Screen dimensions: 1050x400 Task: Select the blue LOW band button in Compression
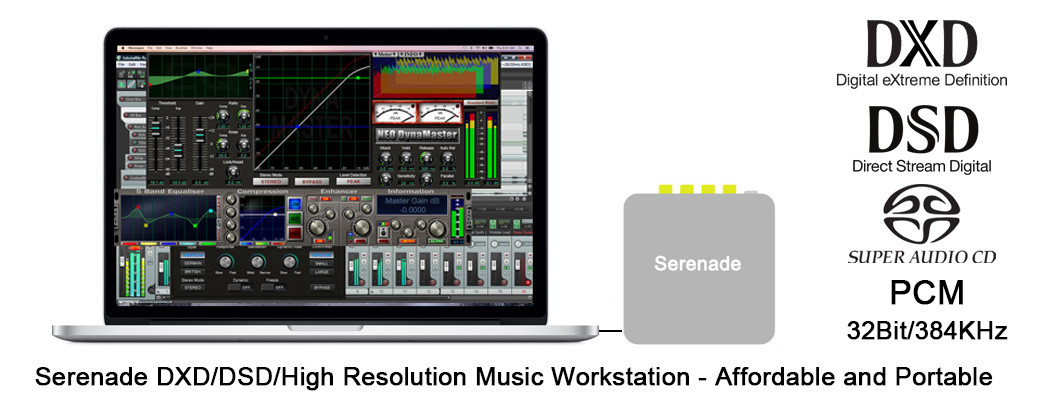pos(295,204)
